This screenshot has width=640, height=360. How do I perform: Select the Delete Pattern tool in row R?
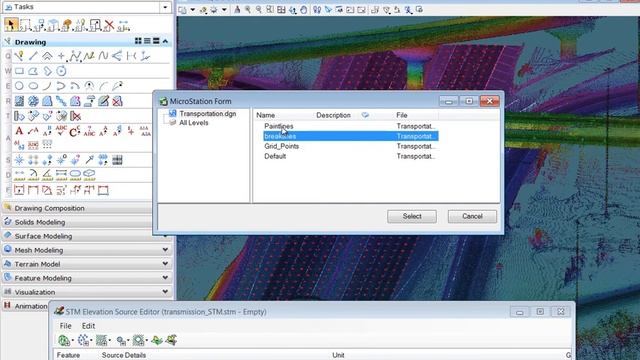tap(118, 101)
